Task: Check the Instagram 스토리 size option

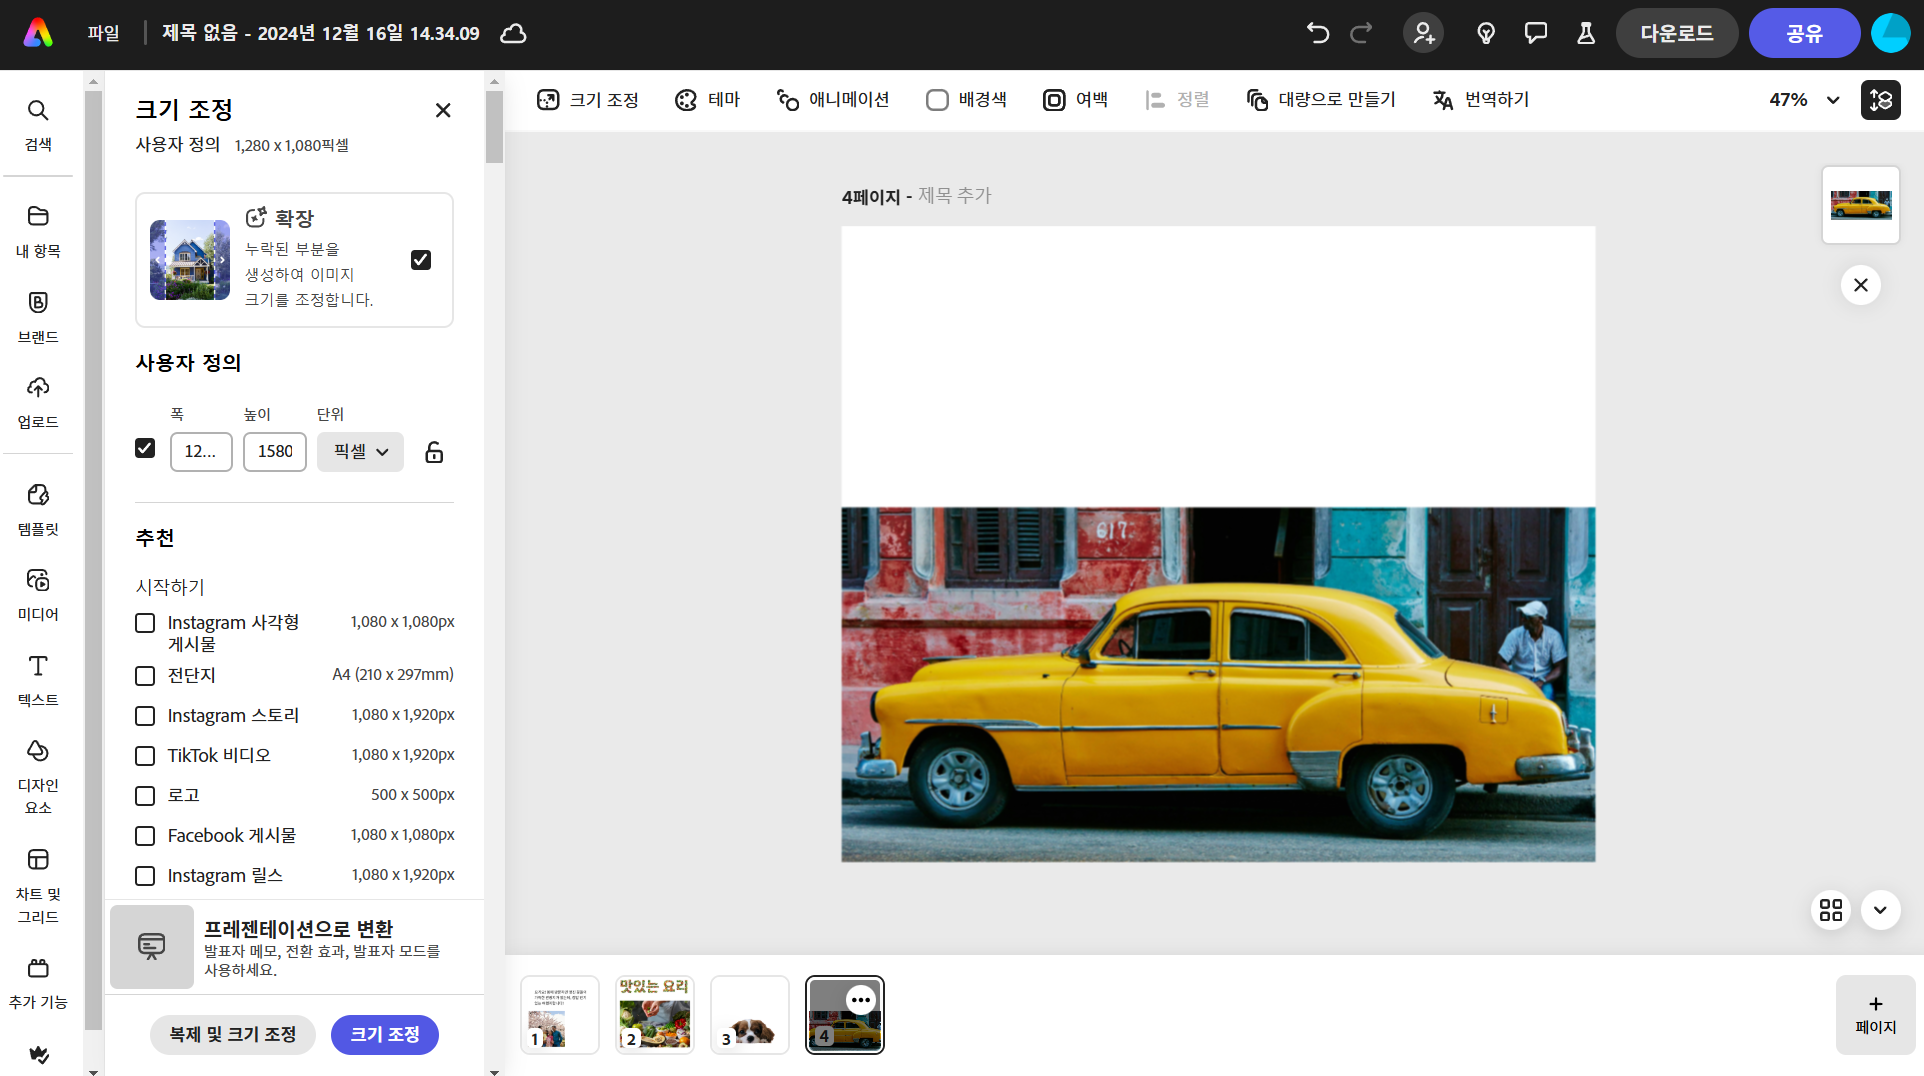Action: tap(145, 716)
